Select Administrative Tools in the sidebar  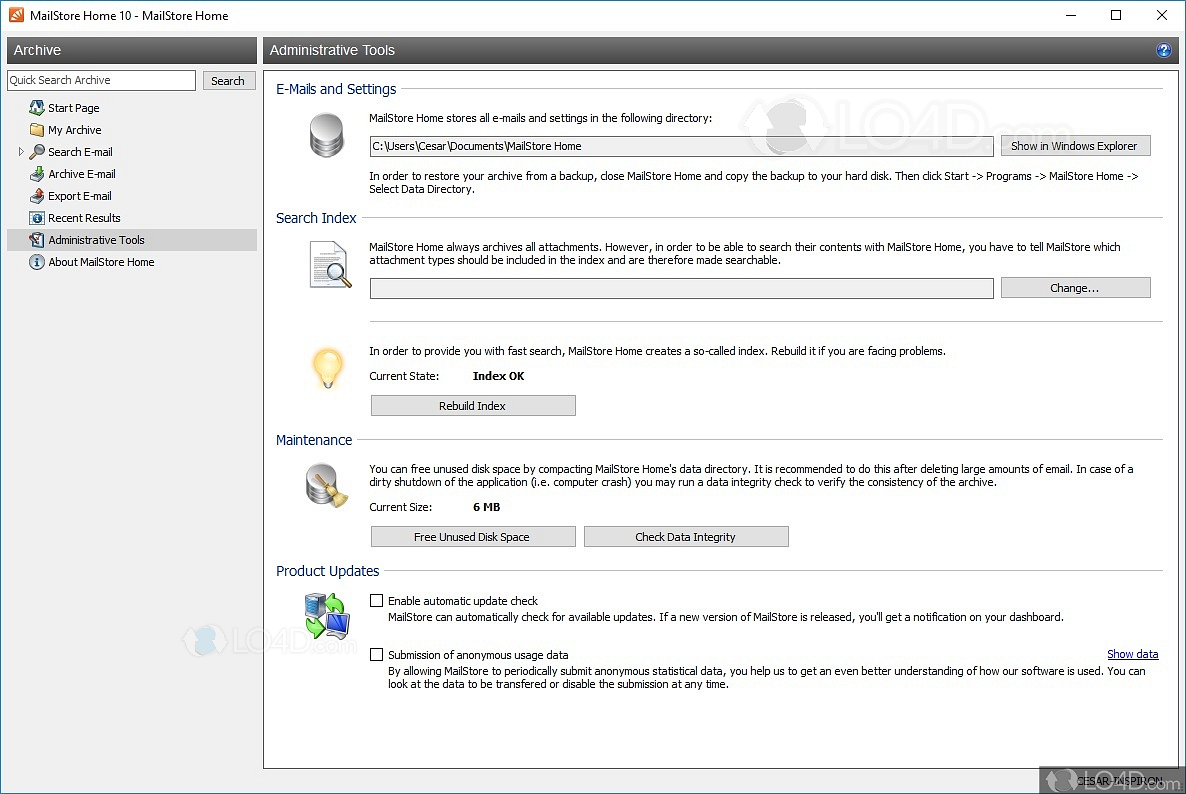[x=96, y=240]
